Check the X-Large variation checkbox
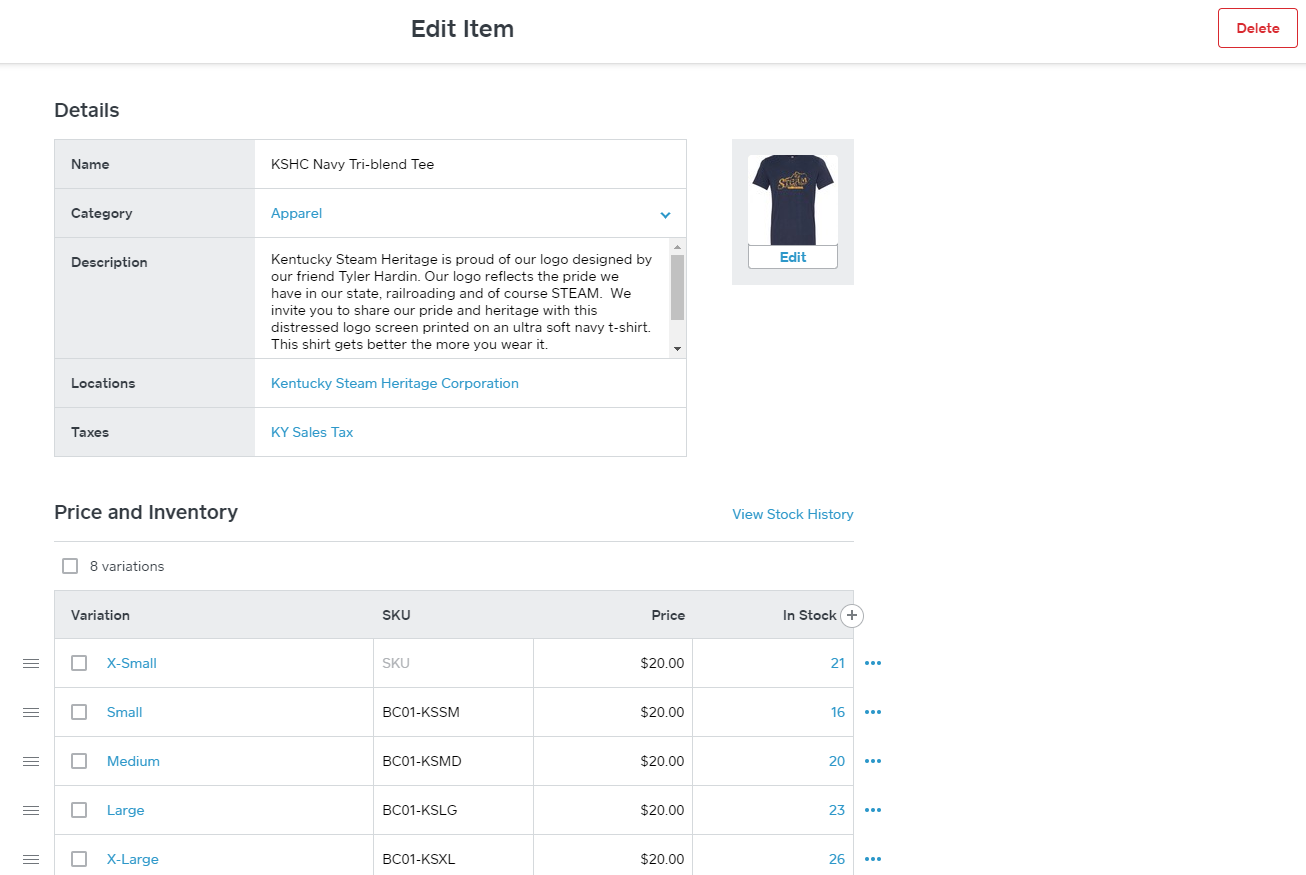Viewport: 1306px width, 875px height. 79,859
